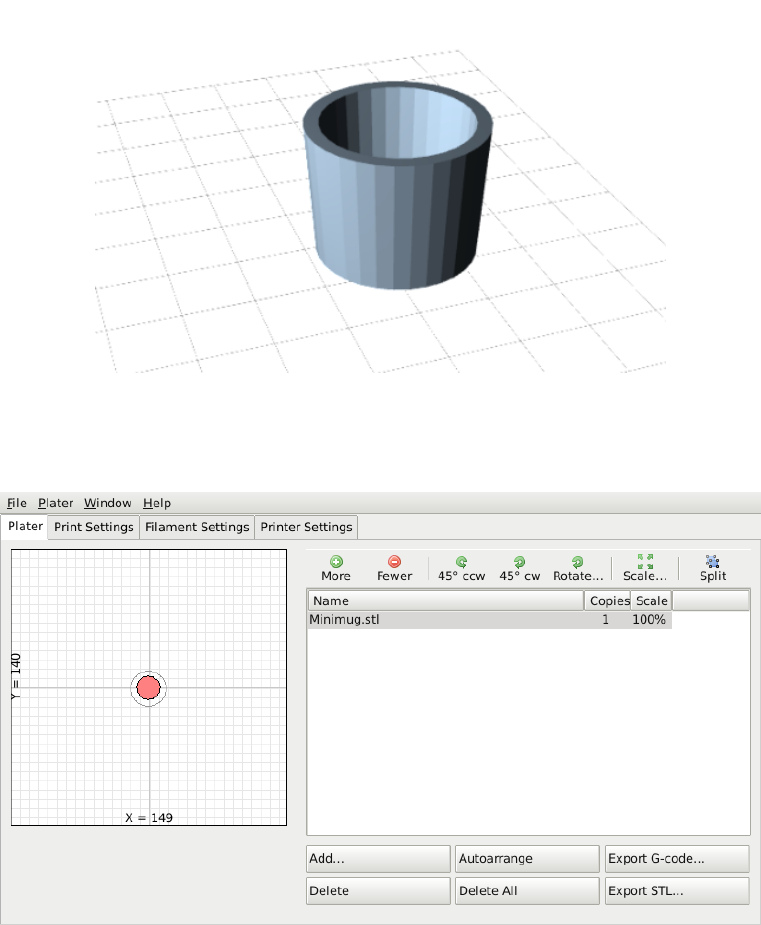Click the Copies value 1 cell
Screen dimensions: 761x925
608,619
